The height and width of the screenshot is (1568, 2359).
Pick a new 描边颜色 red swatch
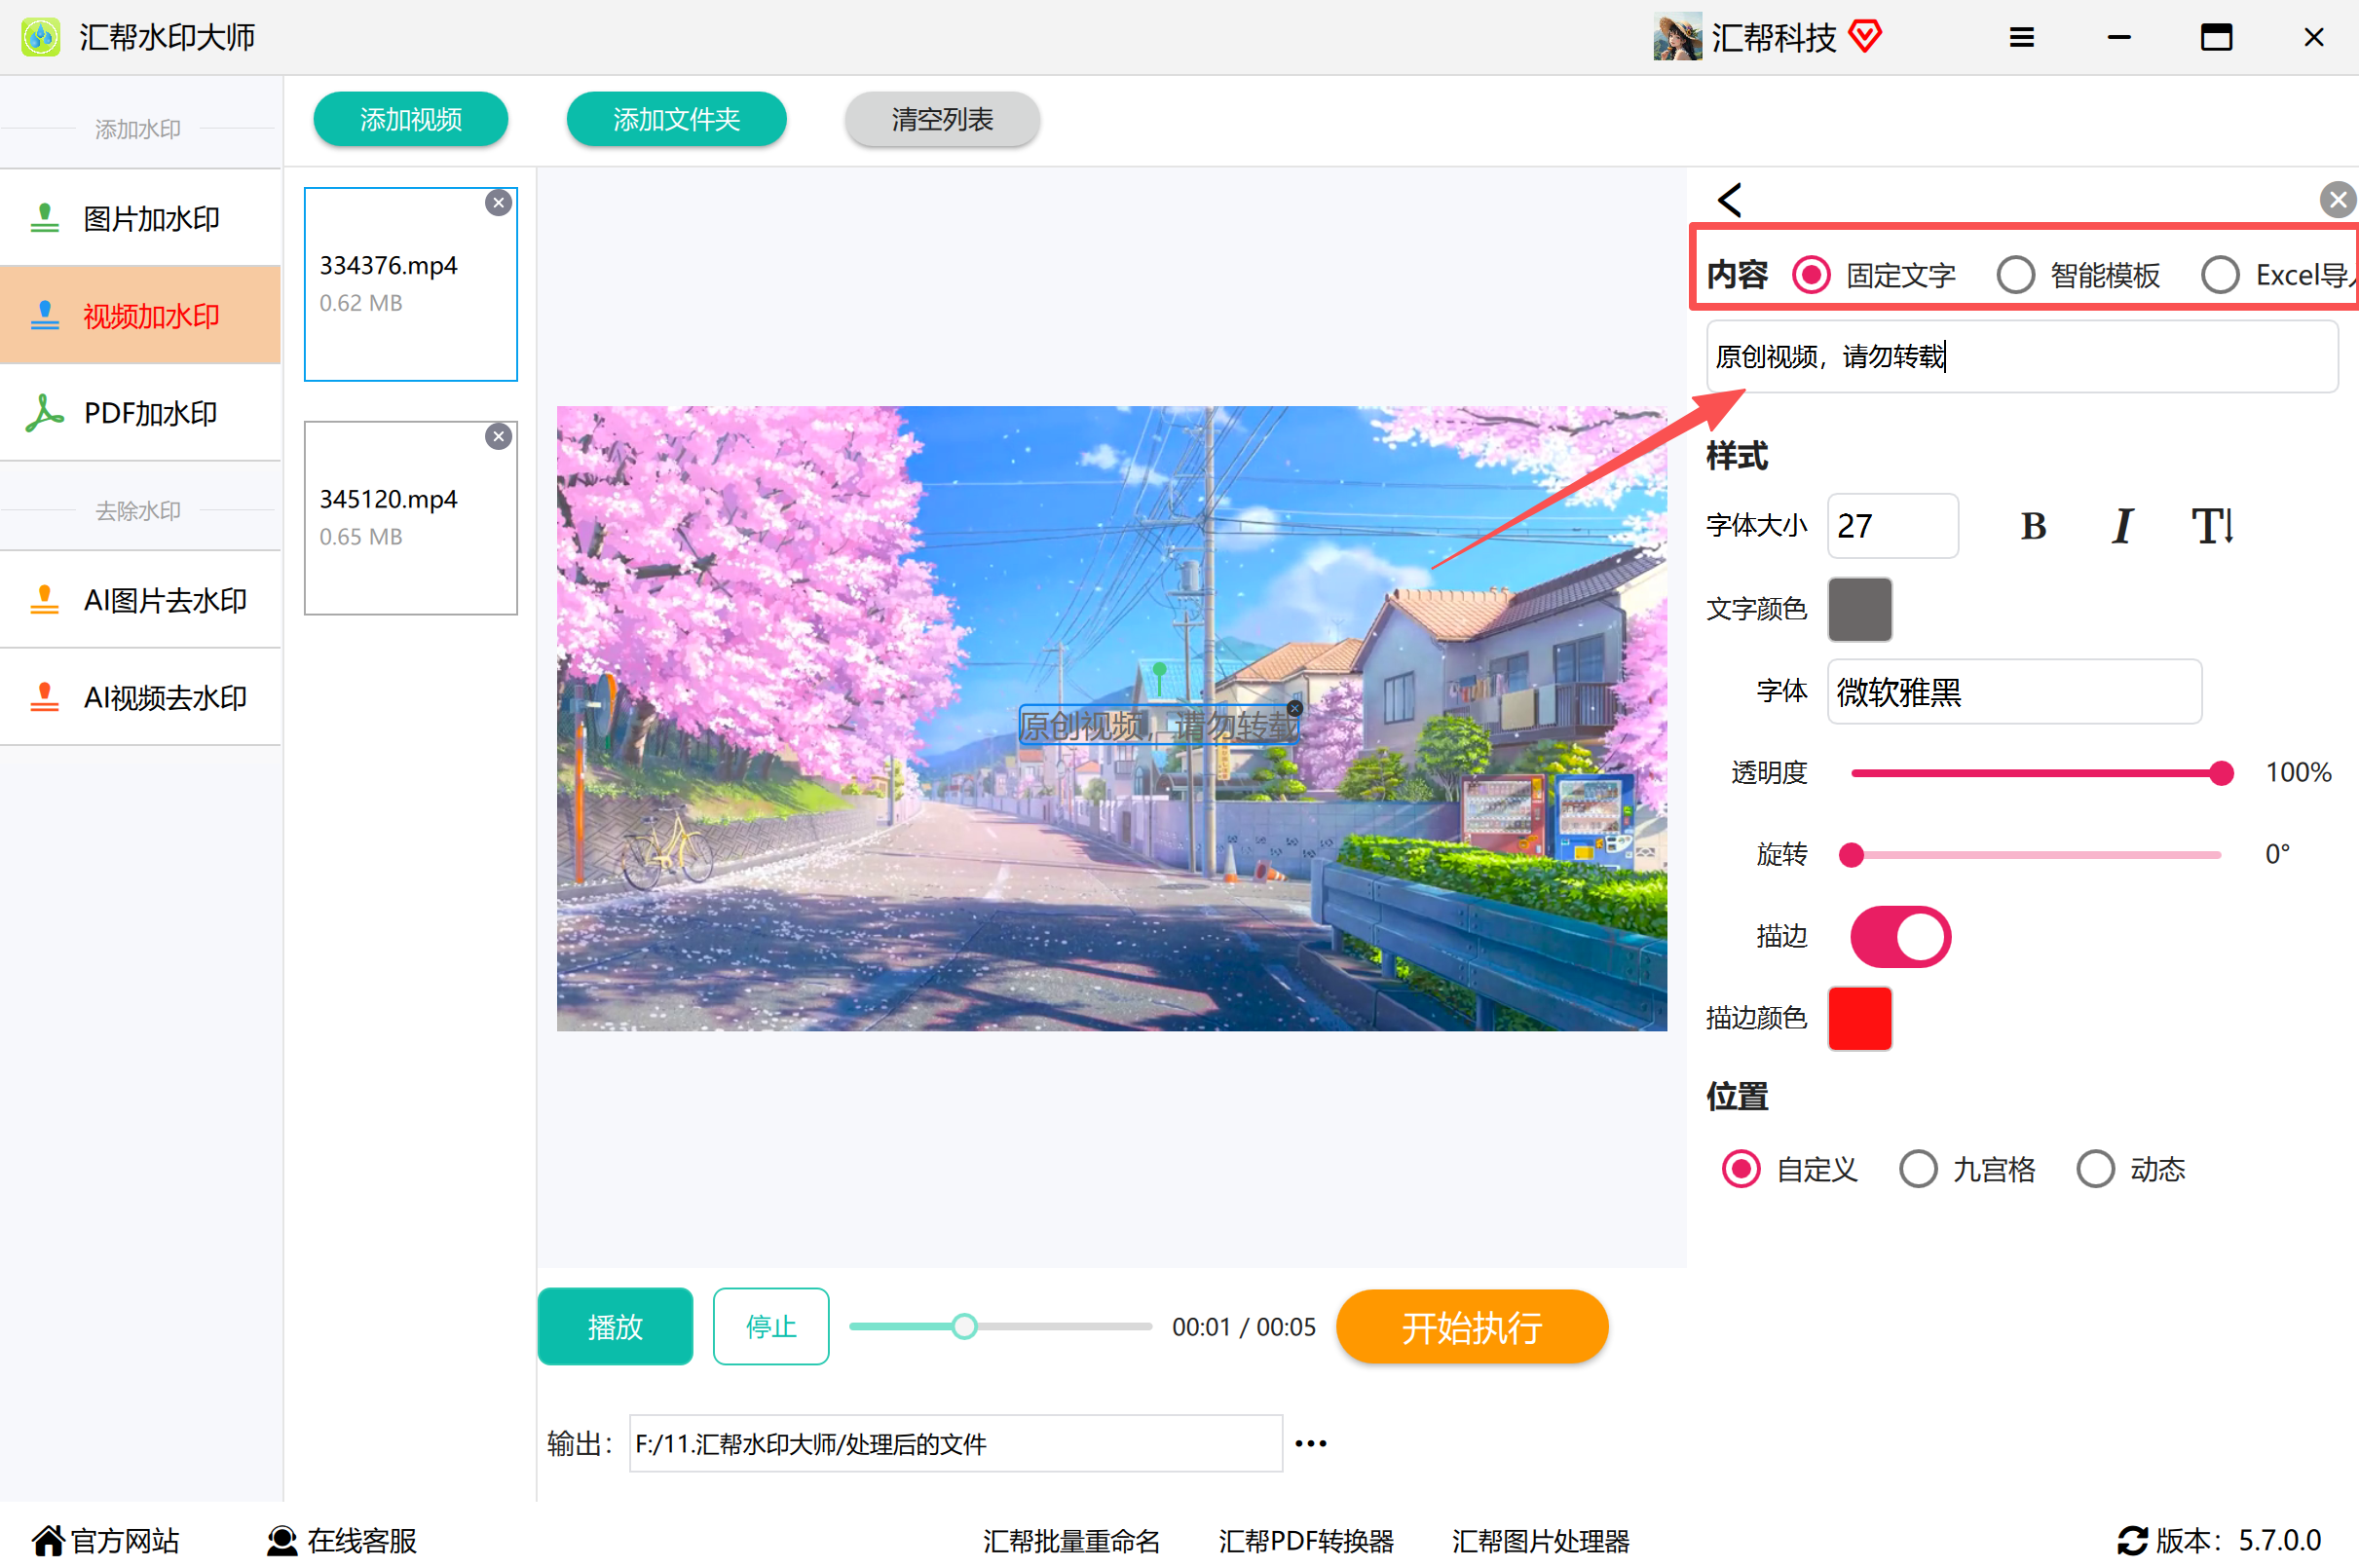pos(1859,1019)
